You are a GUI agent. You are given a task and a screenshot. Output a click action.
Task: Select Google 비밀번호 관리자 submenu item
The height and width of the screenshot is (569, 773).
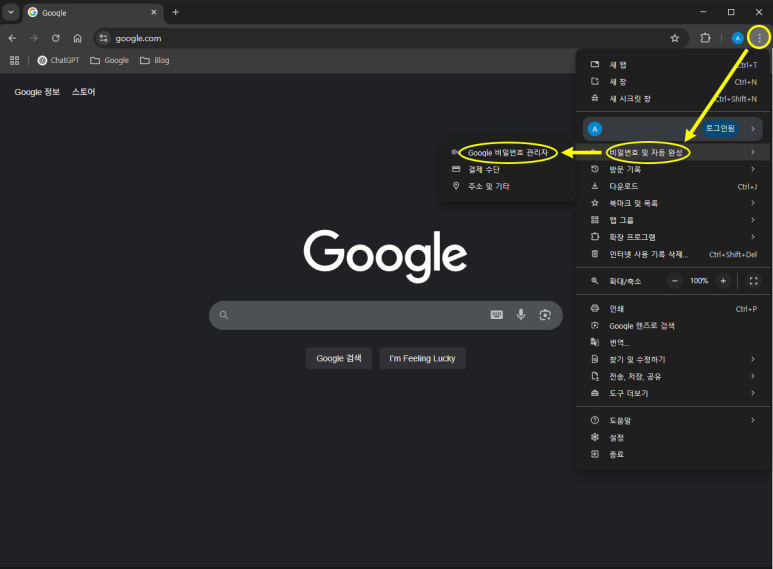507,153
